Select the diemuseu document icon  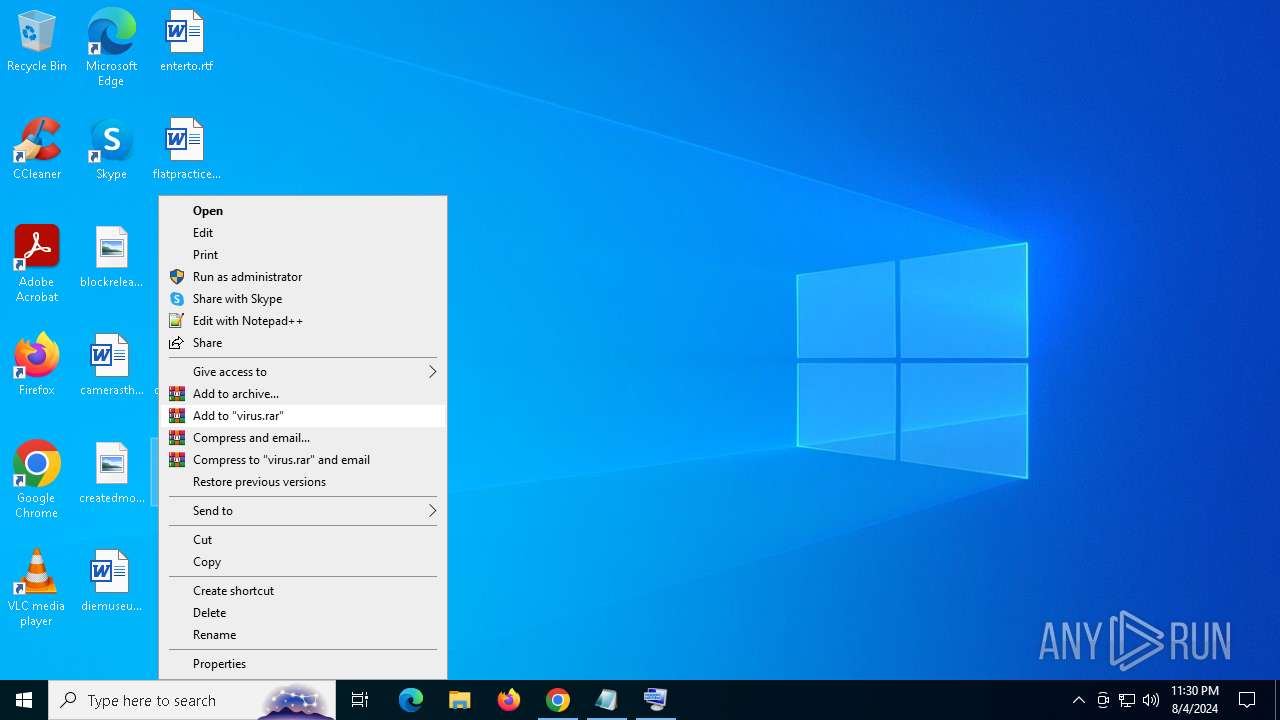(111, 582)
